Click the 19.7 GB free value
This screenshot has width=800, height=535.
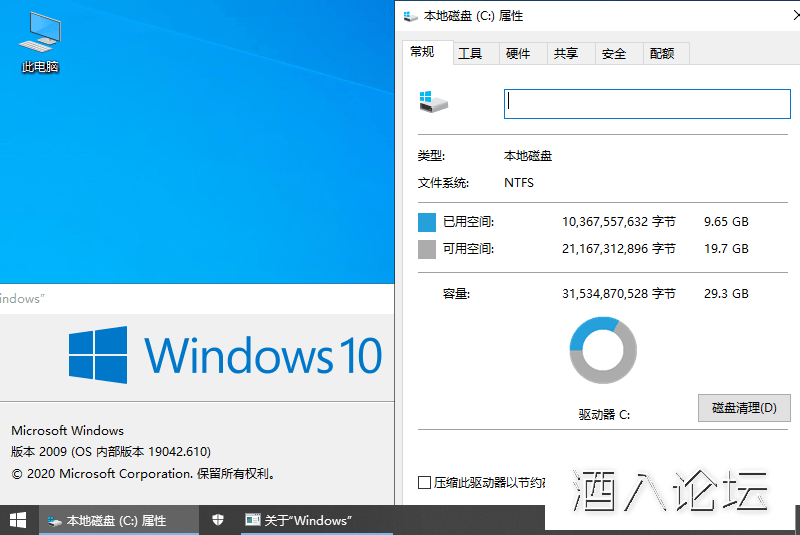pos(726,249)
